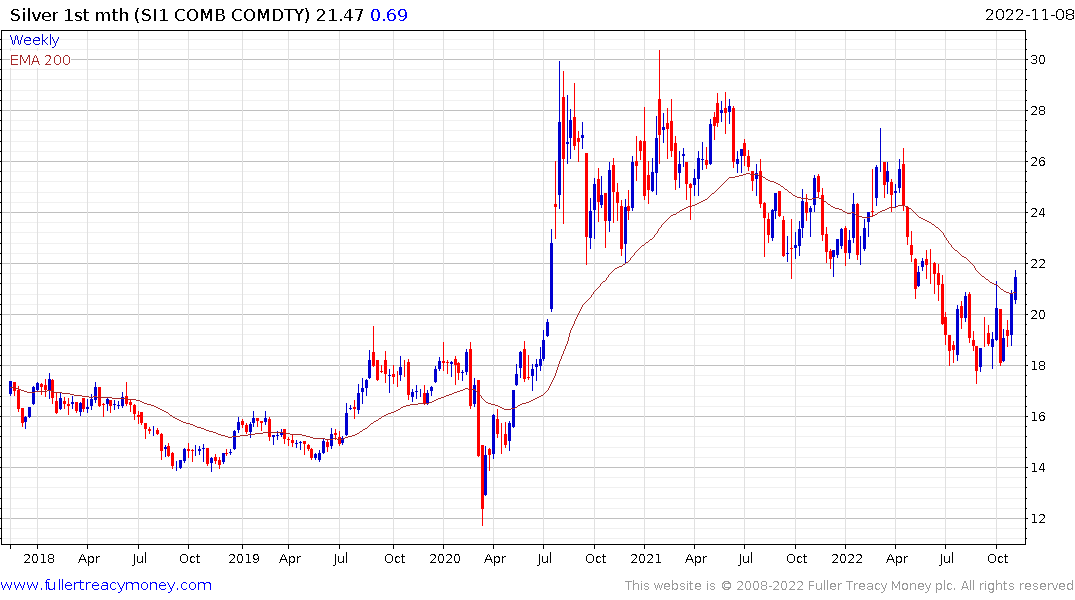The width and height of the screenshot is (1075, 600).
Task: Select the 24 price axis label
Action: tap(1037, 213)
